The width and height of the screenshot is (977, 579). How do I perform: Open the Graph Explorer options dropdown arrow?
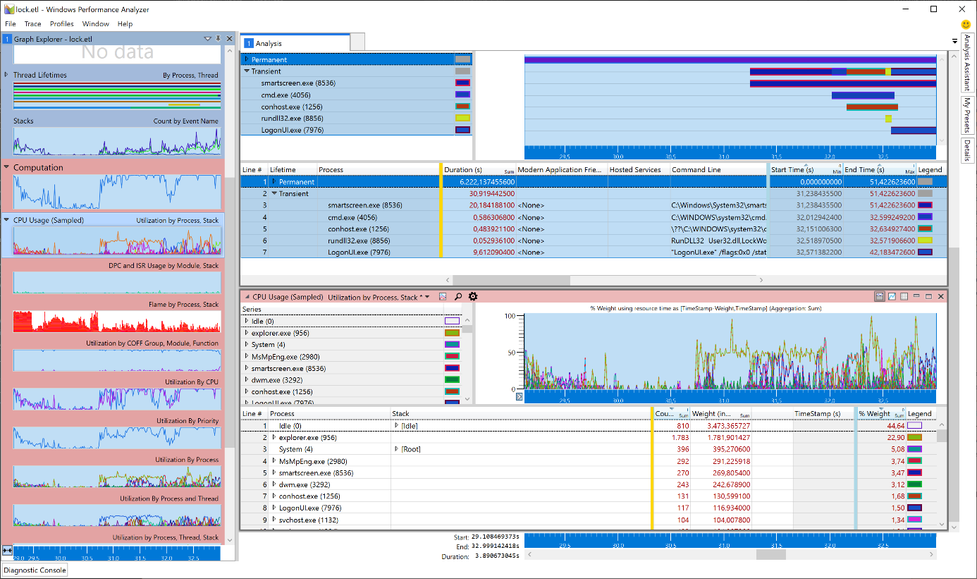207,39
